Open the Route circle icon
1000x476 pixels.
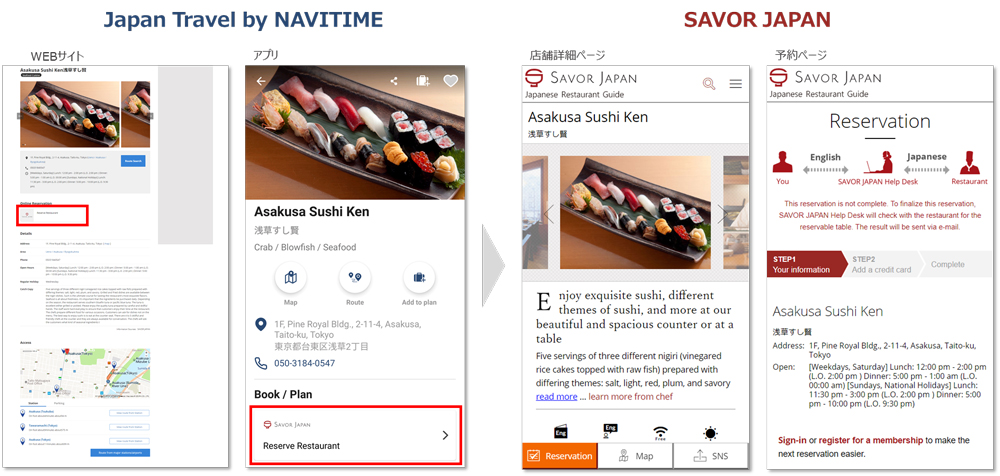(x=355, y=278)
